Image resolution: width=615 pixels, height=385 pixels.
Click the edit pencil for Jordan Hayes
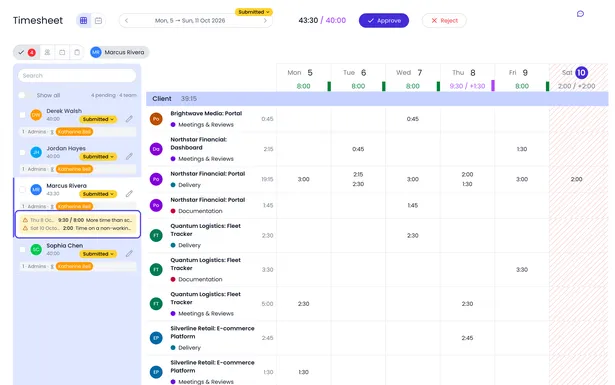tap(129, 156)
